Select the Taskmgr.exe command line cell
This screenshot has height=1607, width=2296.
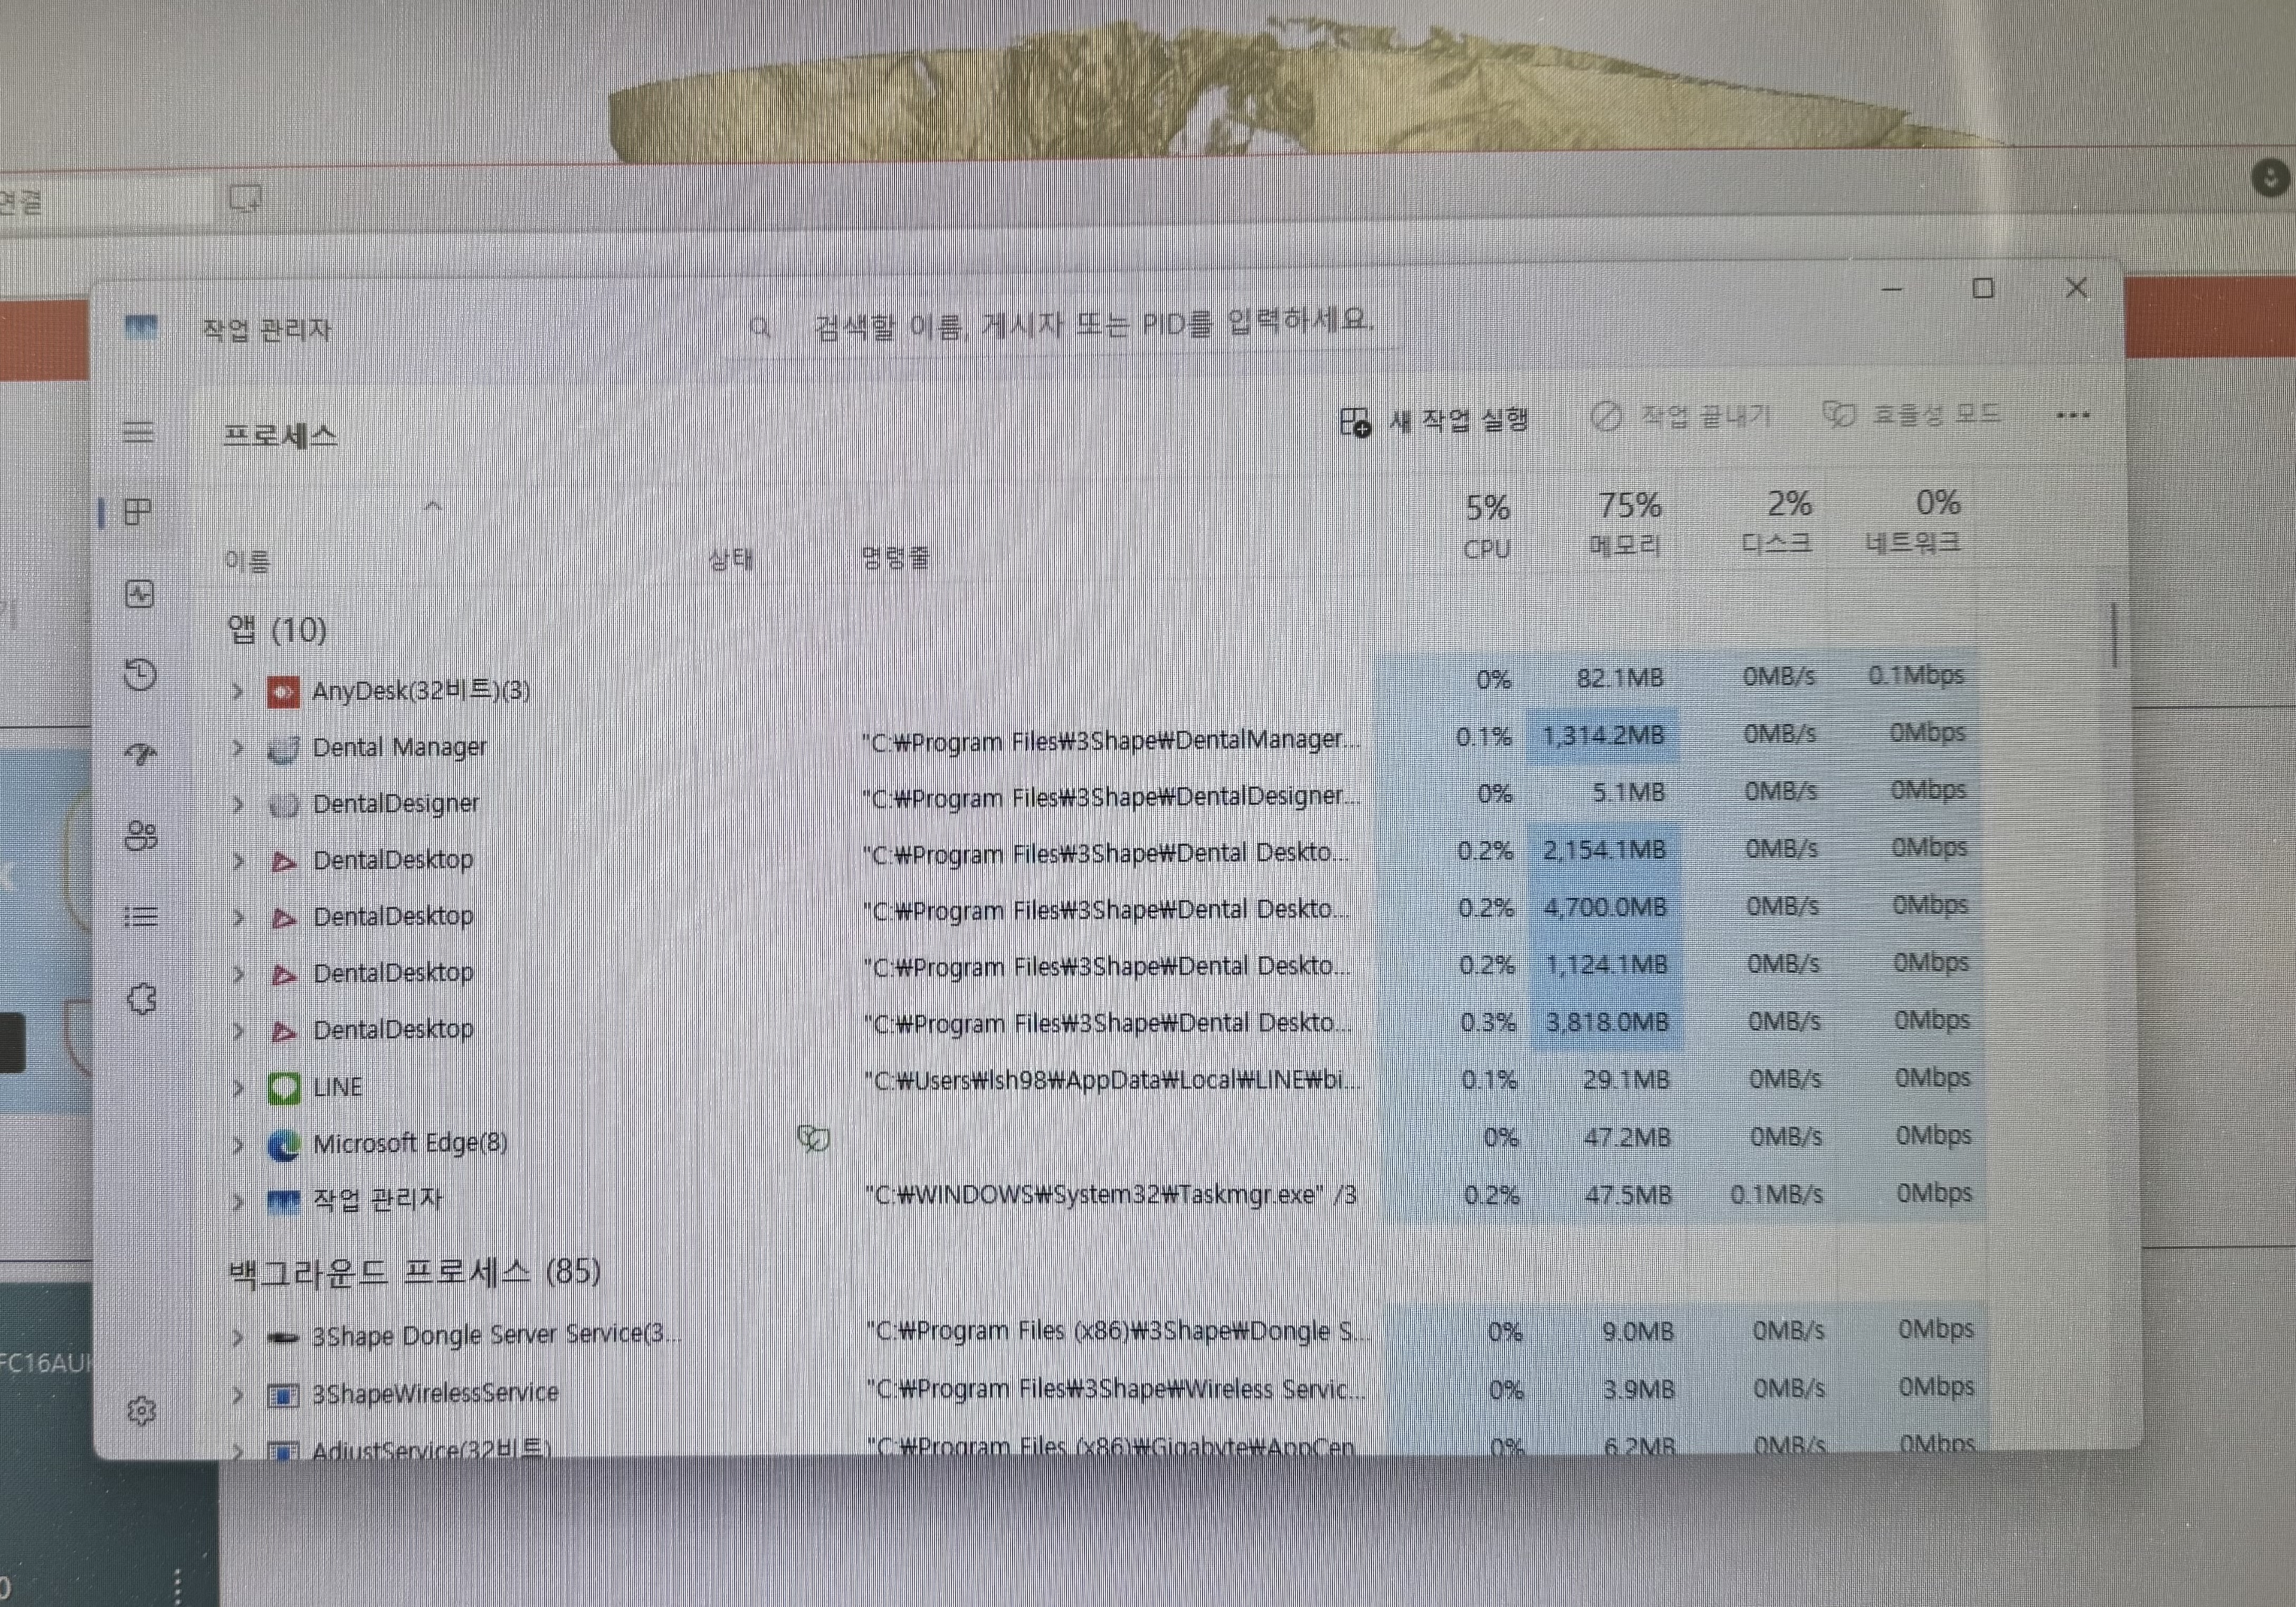pyautogui.click(x=1111, y=1195)
